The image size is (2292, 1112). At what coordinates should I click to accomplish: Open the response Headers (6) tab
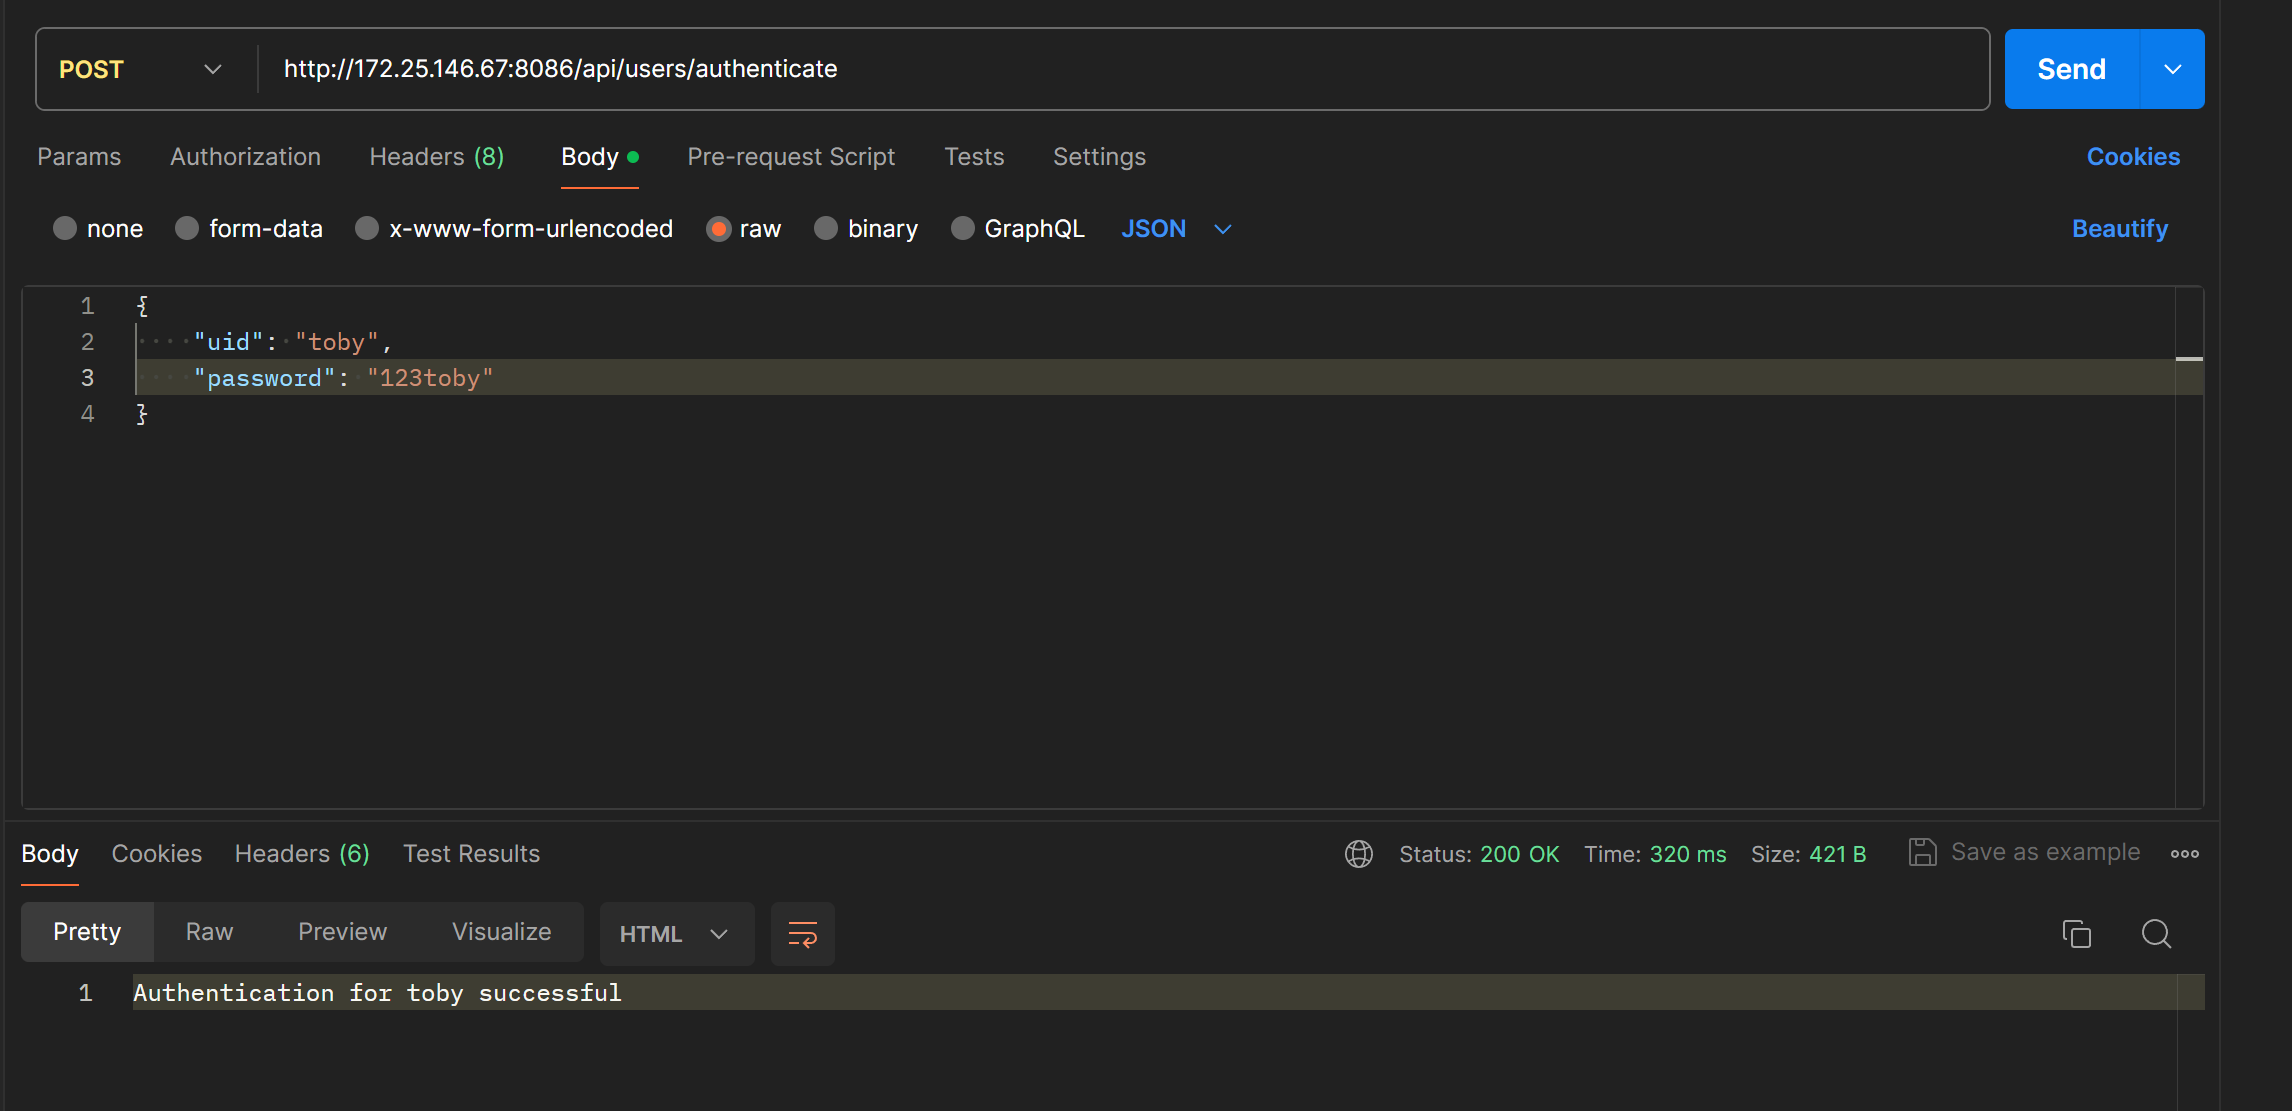302,854
